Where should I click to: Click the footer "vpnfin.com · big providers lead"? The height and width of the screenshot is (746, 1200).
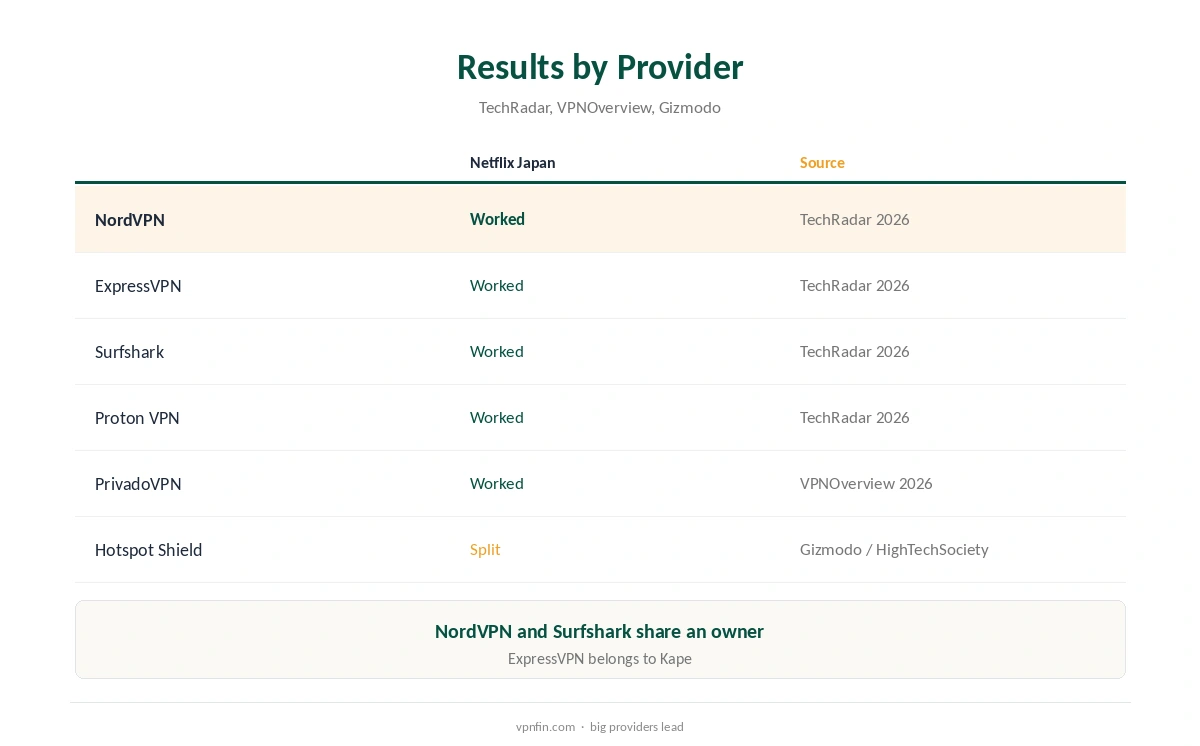tap(600, 727)
